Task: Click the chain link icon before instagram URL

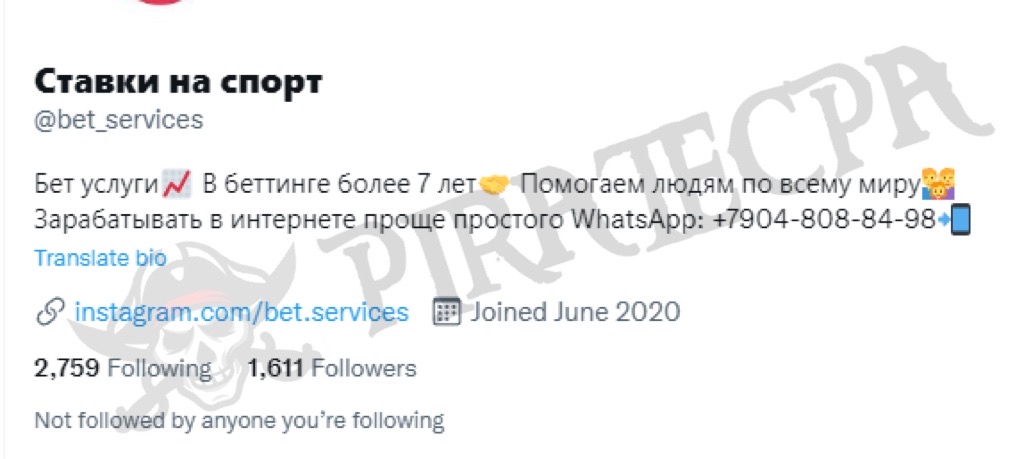Action: point(50,312)
